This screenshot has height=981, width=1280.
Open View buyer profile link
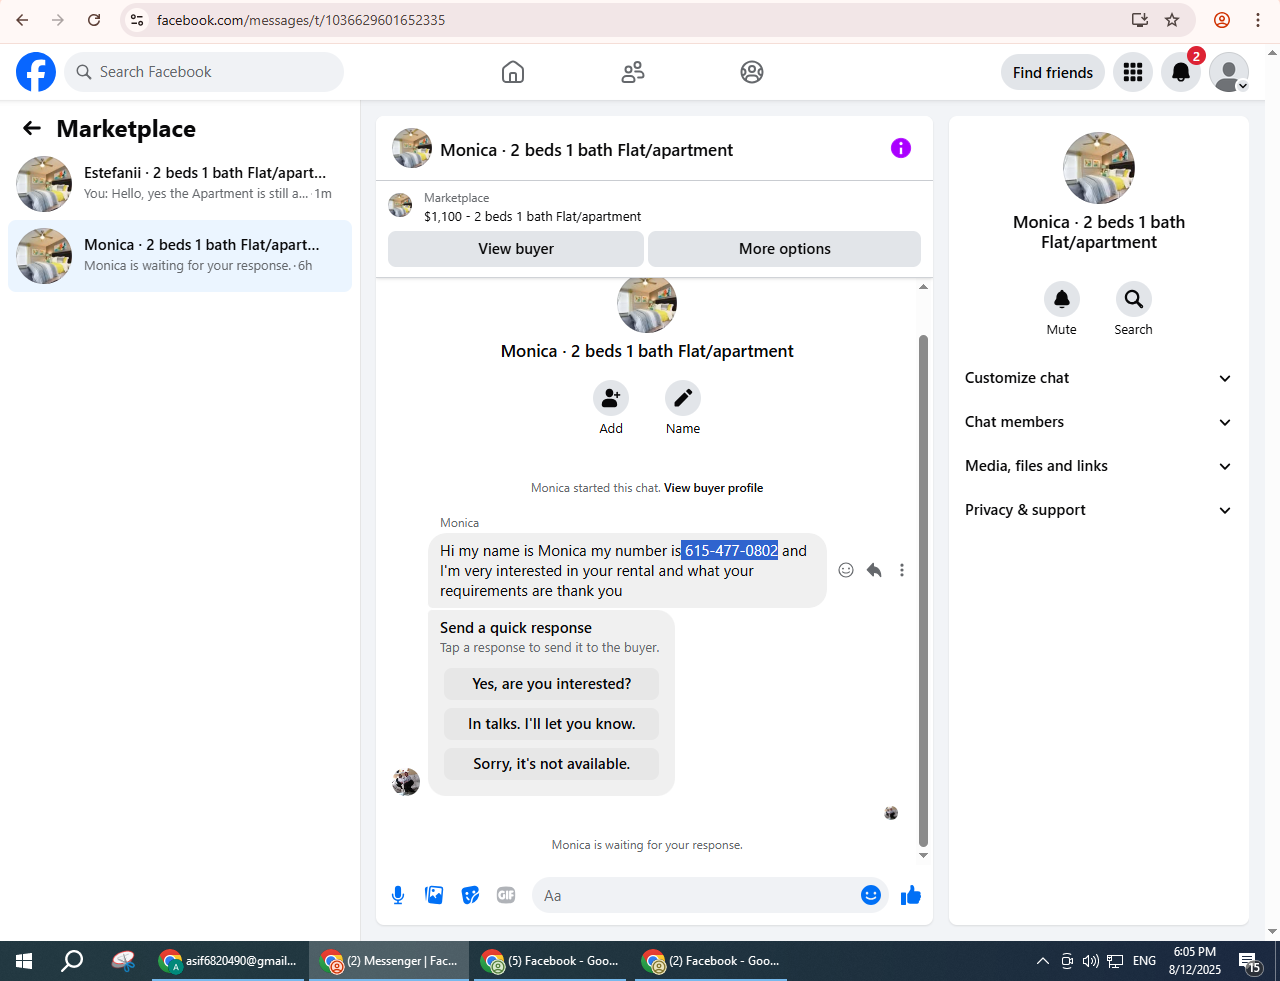[x=714, y=488]
